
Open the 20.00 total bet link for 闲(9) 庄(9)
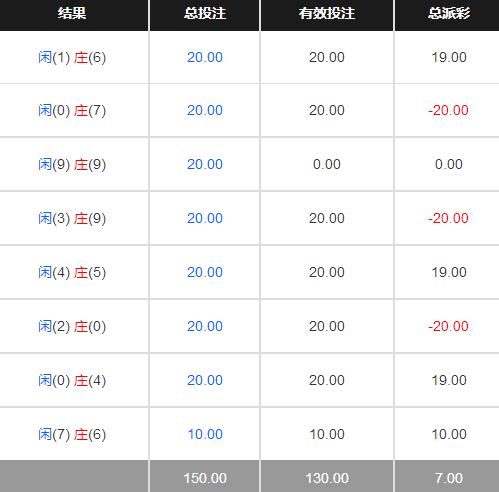point(205,164)
